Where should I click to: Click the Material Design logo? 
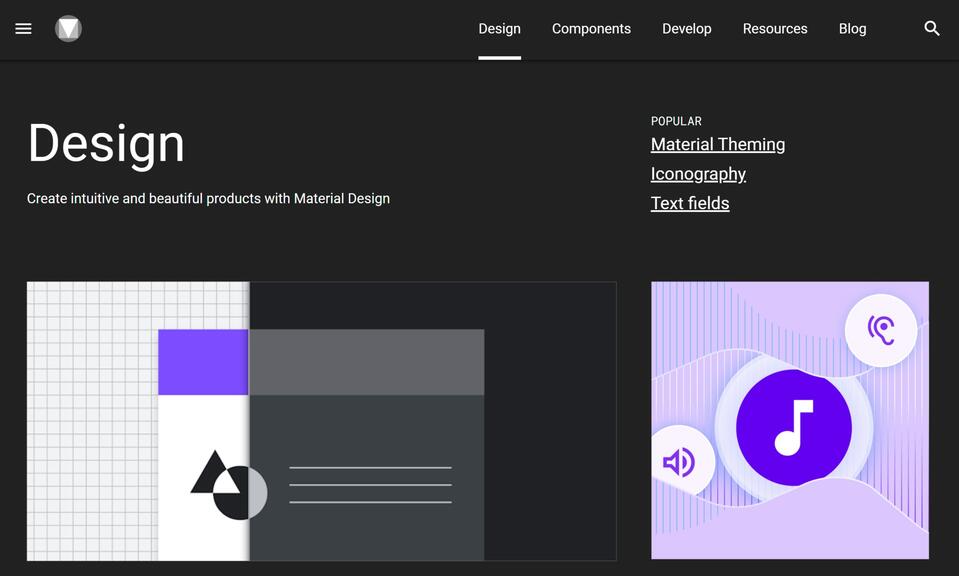(68, 28)
